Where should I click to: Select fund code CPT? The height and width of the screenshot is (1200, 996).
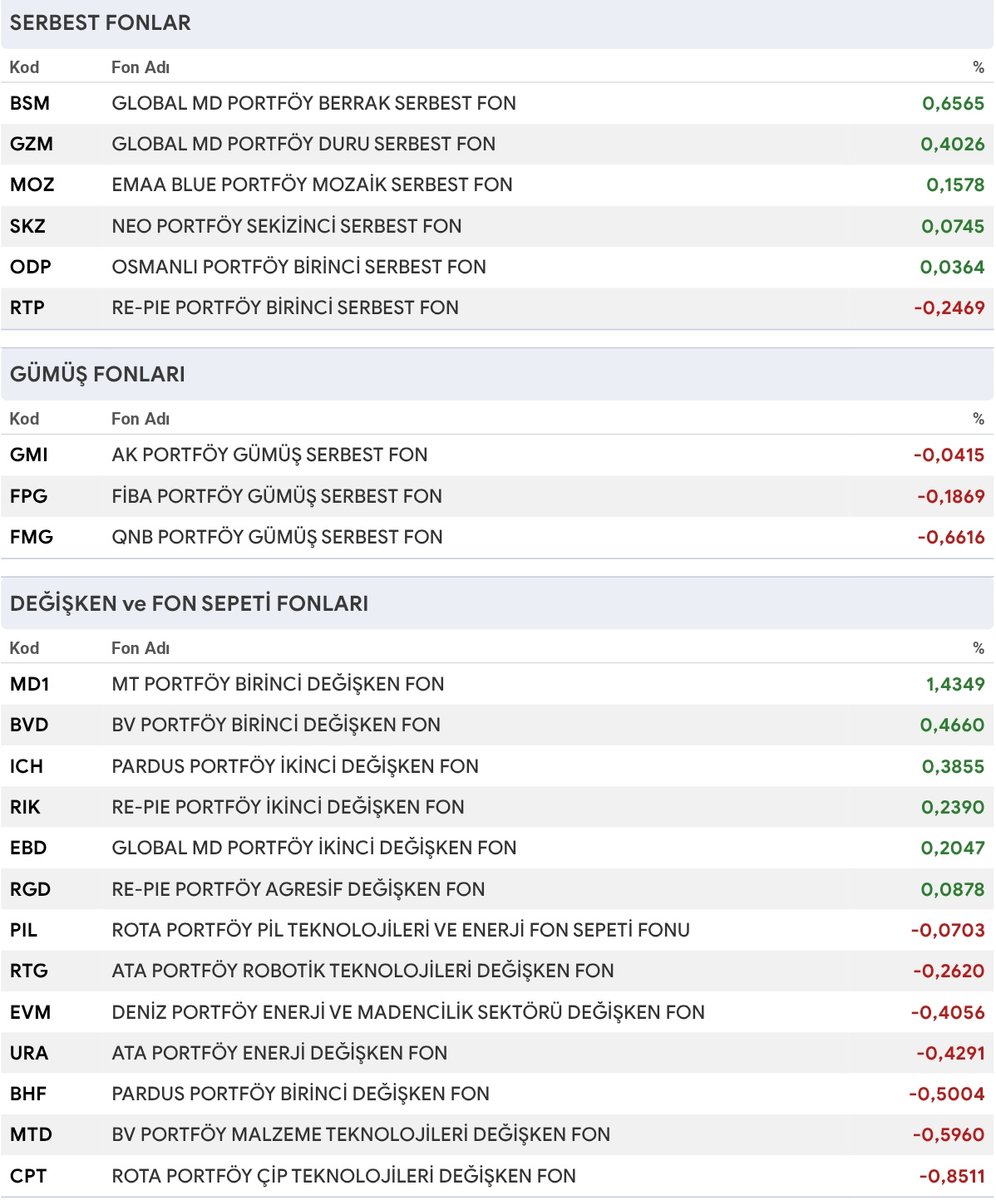pos(29,1176)
